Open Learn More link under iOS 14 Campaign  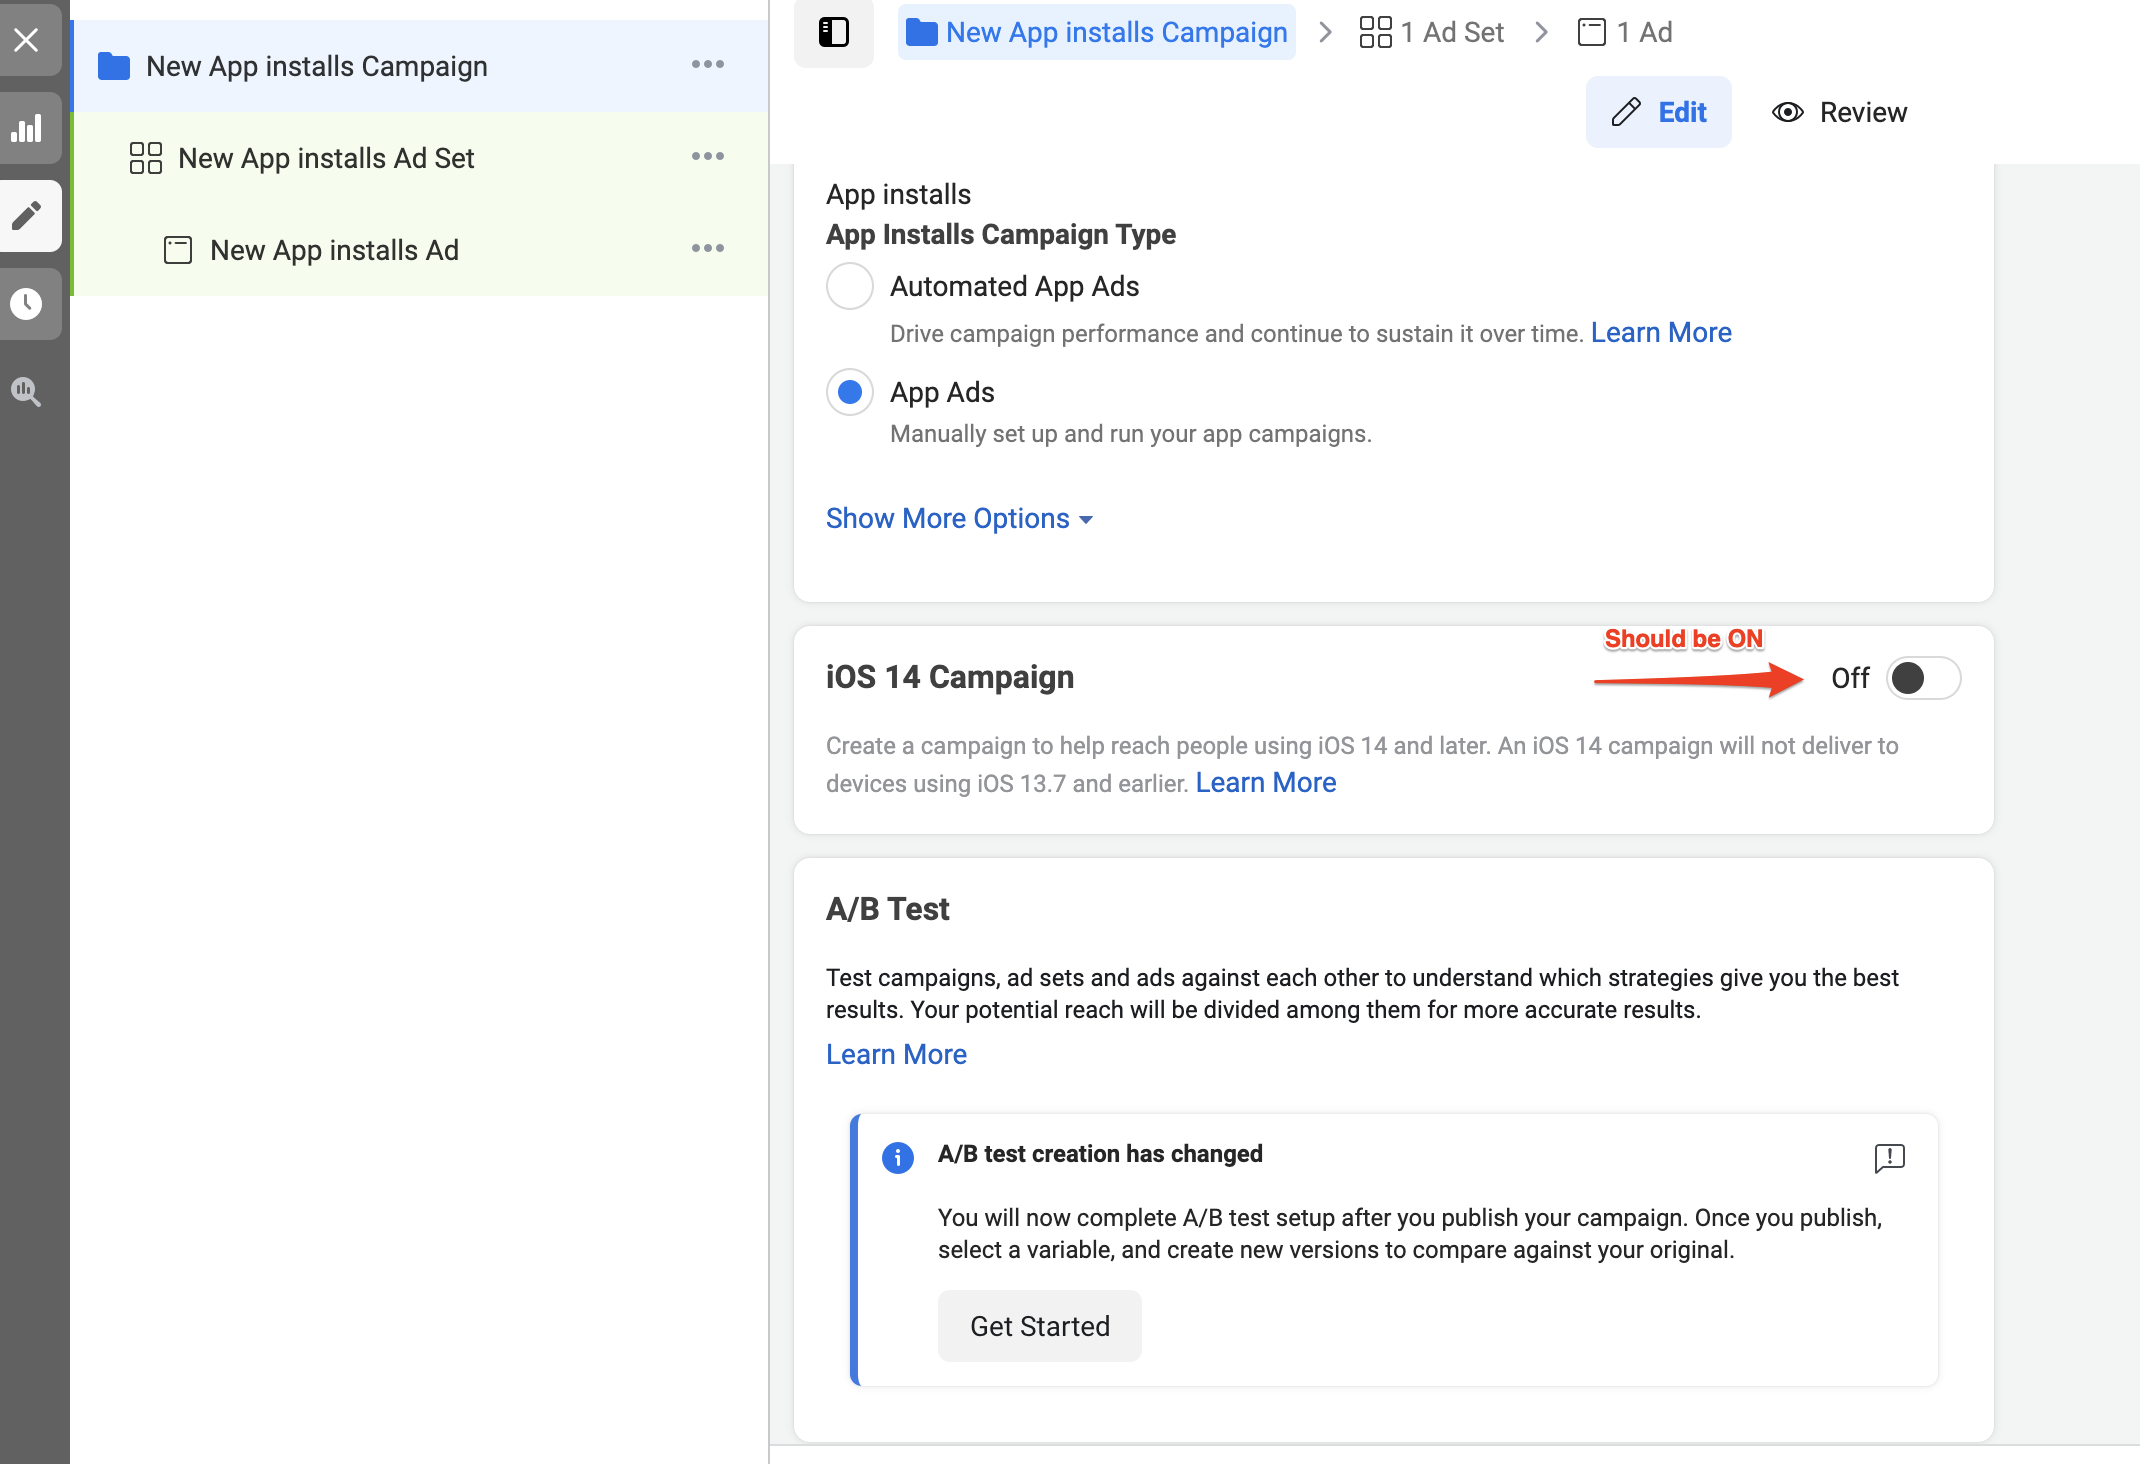[1265, 783]
